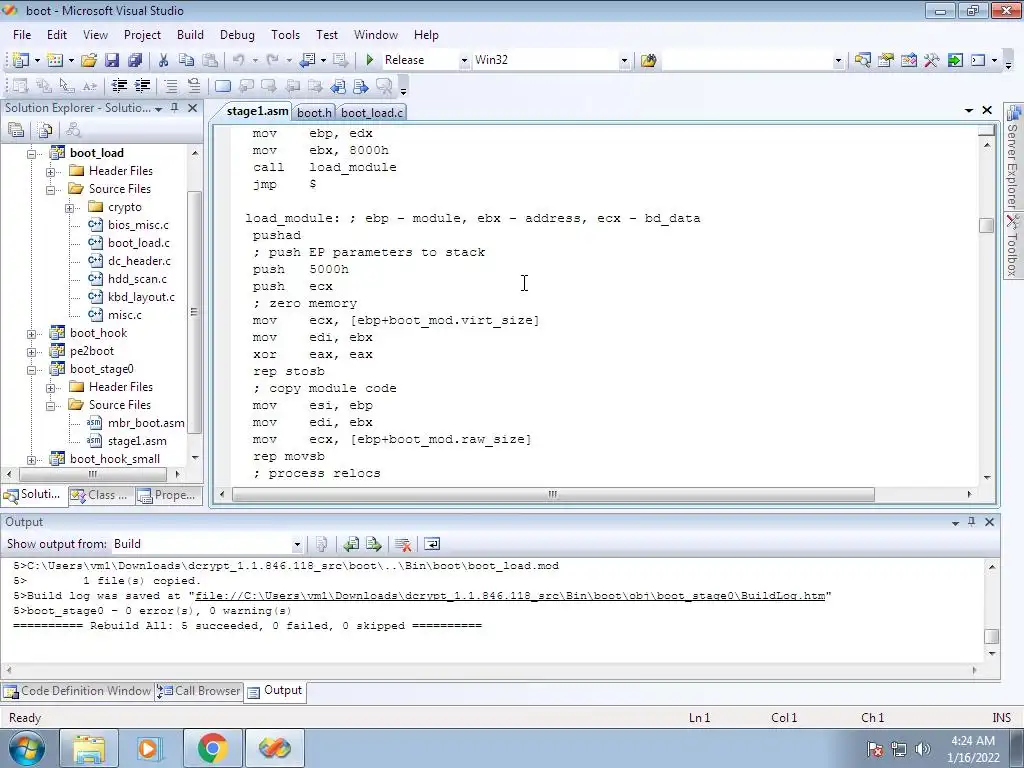Toggle Word Wrap icon in Output panel

pyautogui.click(x=432, y=544)
